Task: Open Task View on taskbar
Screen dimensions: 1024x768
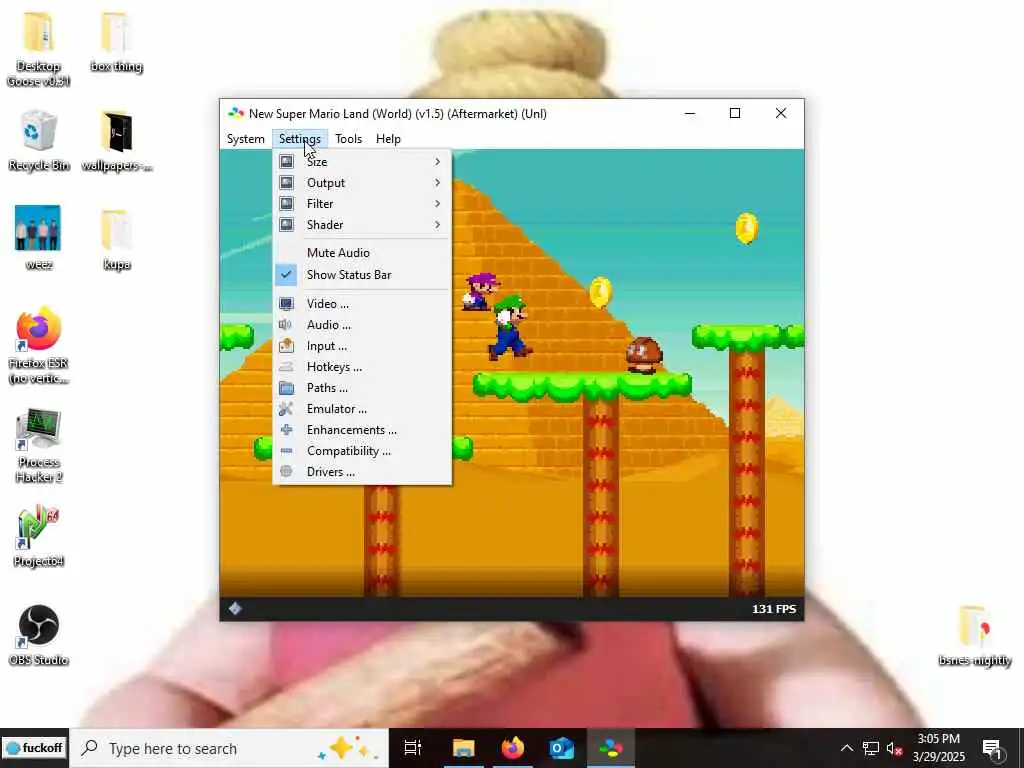Action: 413,748
